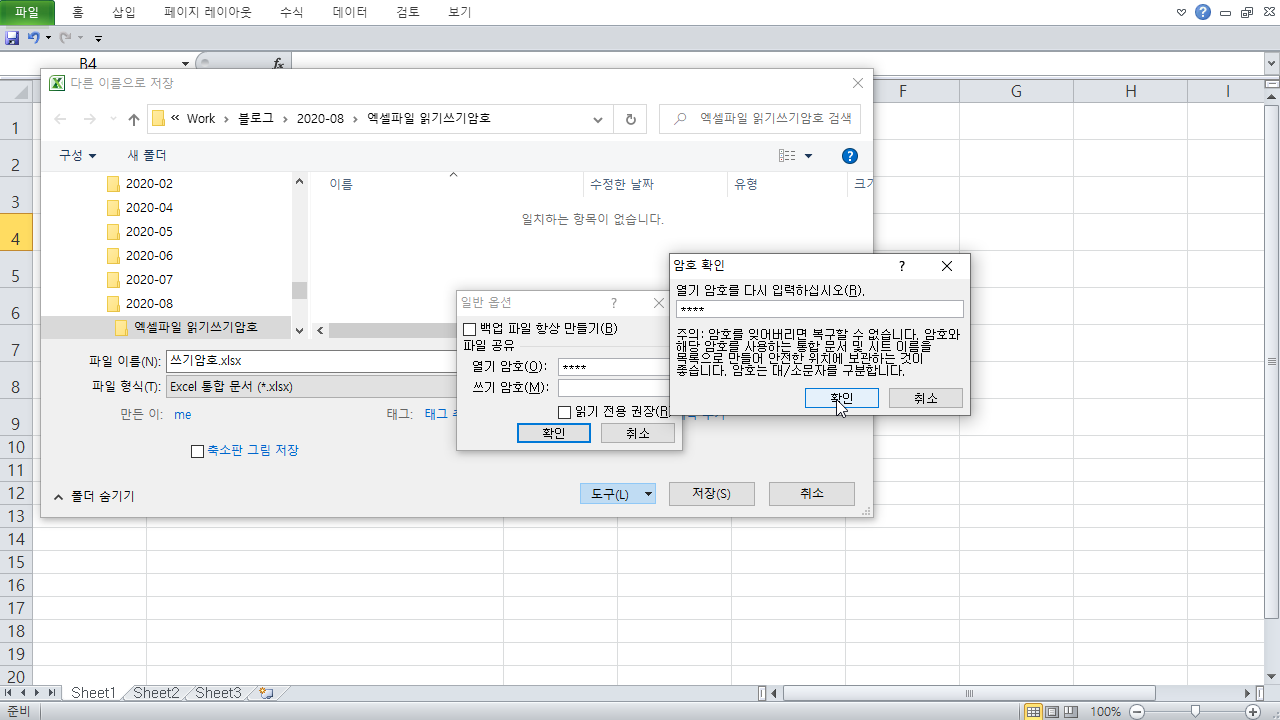
Task: Click the worksheet horizontal scrollbar
Action: 969,693
